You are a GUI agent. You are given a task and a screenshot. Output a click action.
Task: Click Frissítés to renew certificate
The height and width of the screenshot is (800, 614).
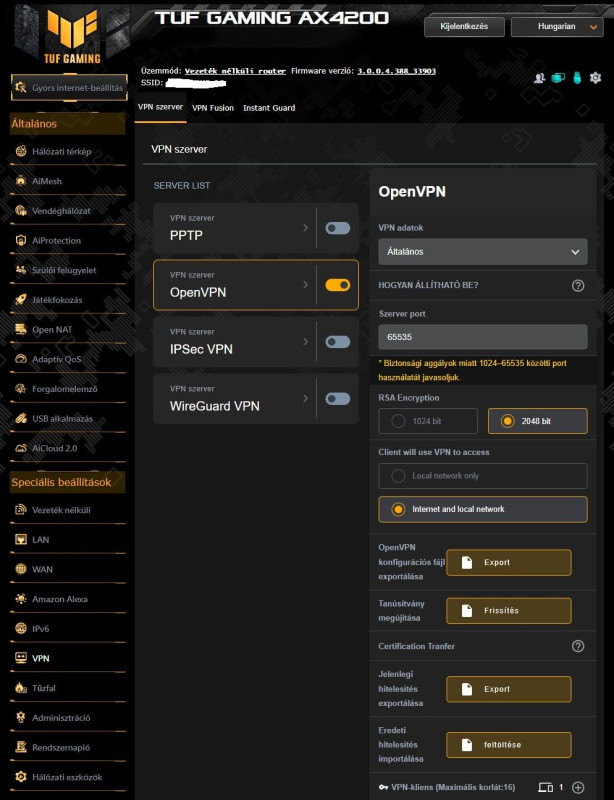[509, 611]
